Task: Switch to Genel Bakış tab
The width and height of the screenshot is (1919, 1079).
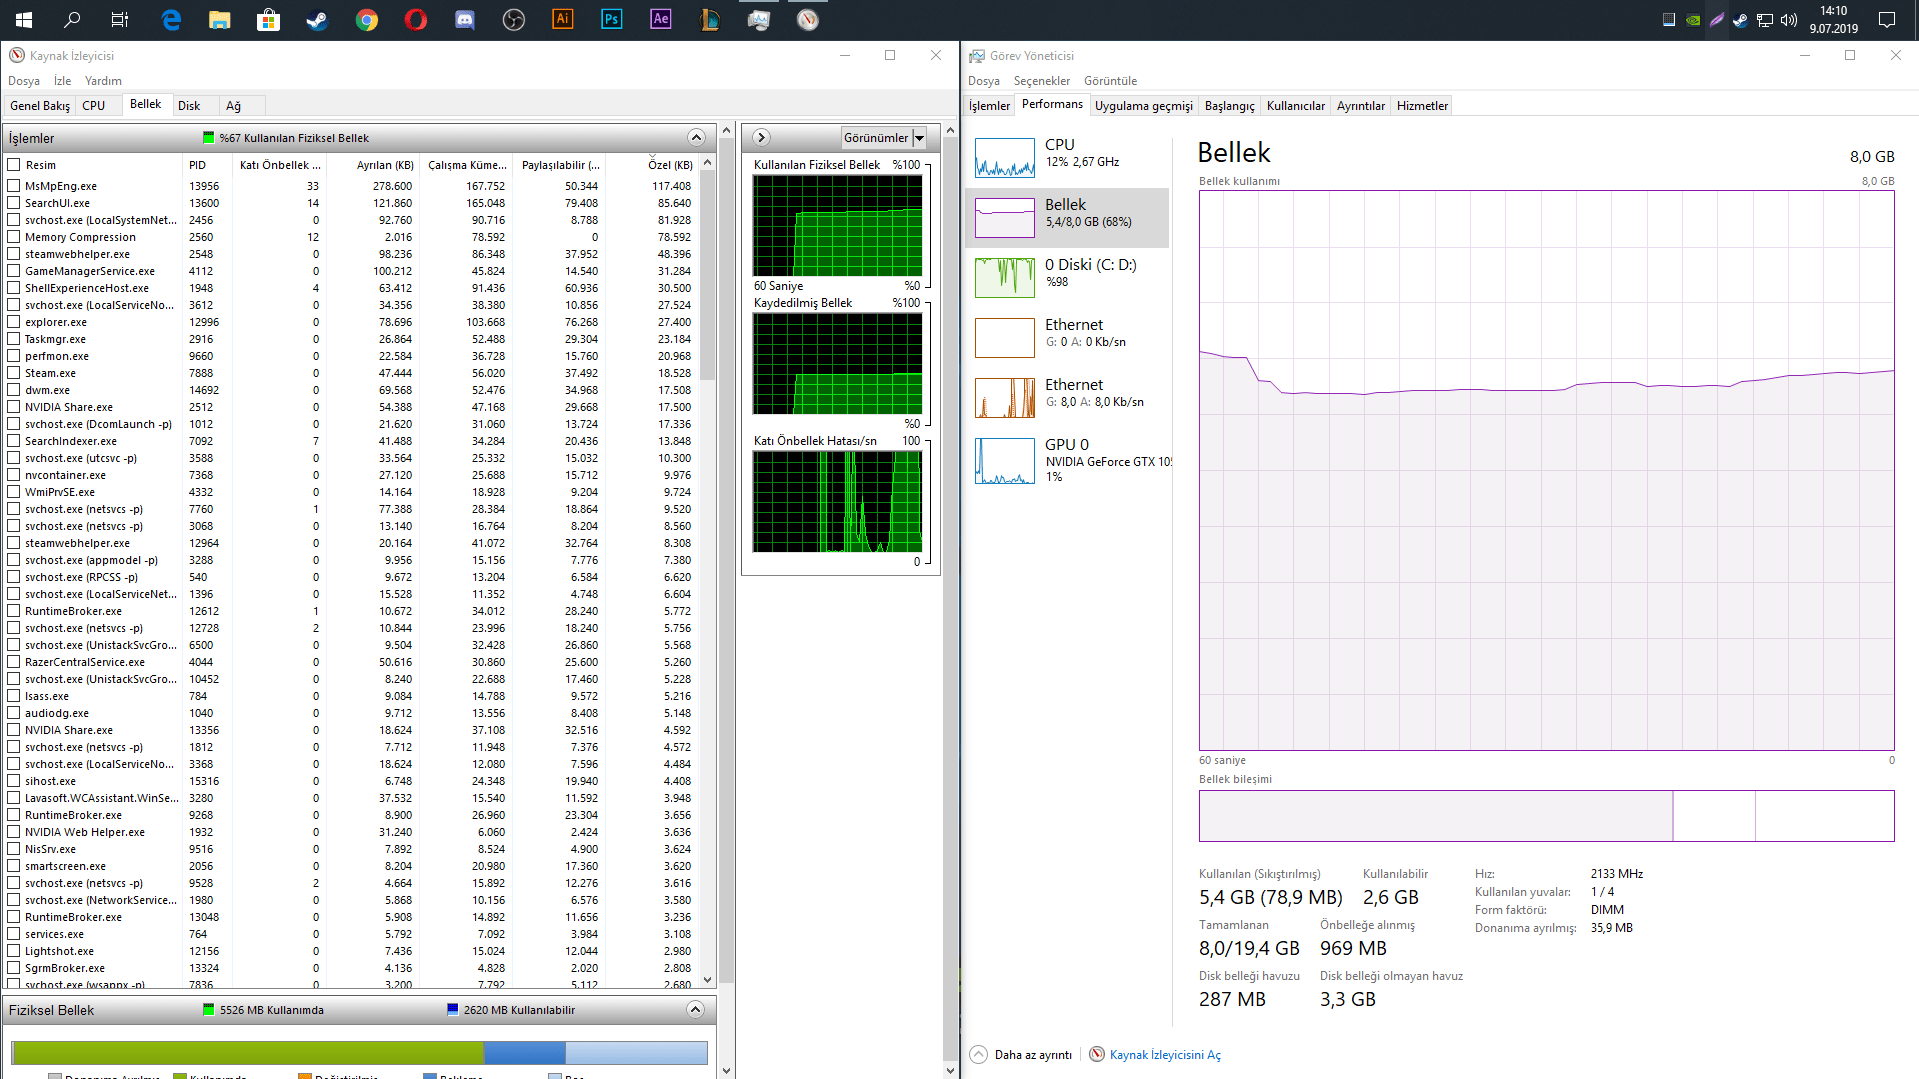Action: coord(40,106)
